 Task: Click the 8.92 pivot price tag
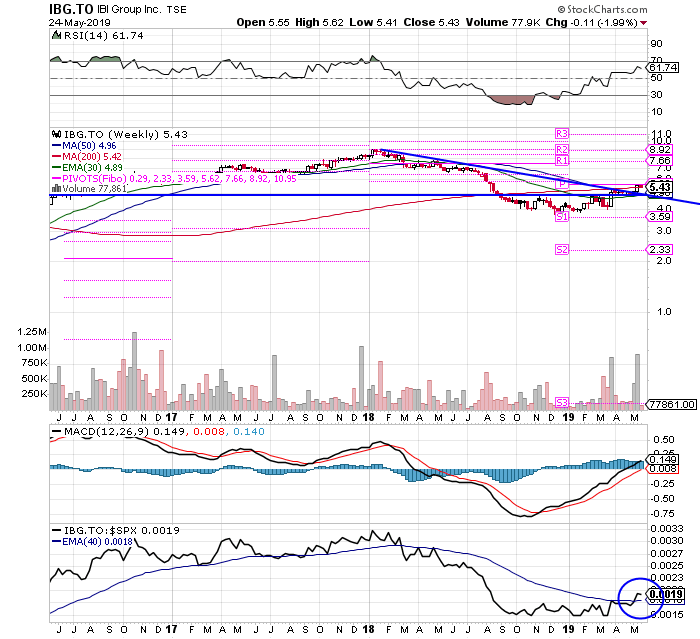(x=659, y=150)
